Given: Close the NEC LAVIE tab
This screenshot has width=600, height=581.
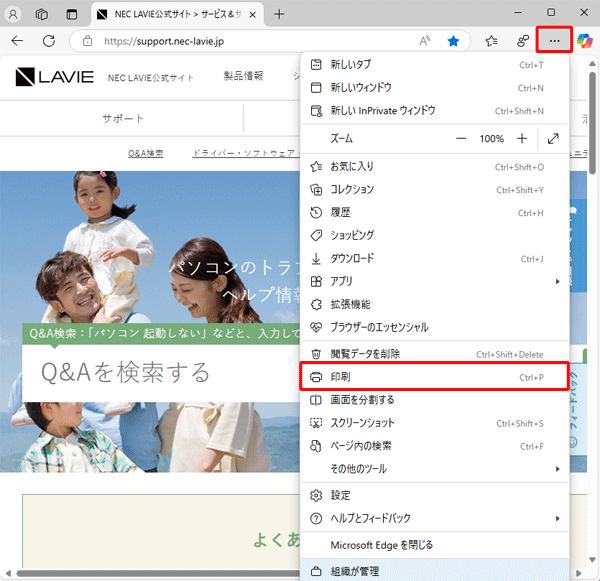Looking at the screenshot, I should click(x=253, y=15).
